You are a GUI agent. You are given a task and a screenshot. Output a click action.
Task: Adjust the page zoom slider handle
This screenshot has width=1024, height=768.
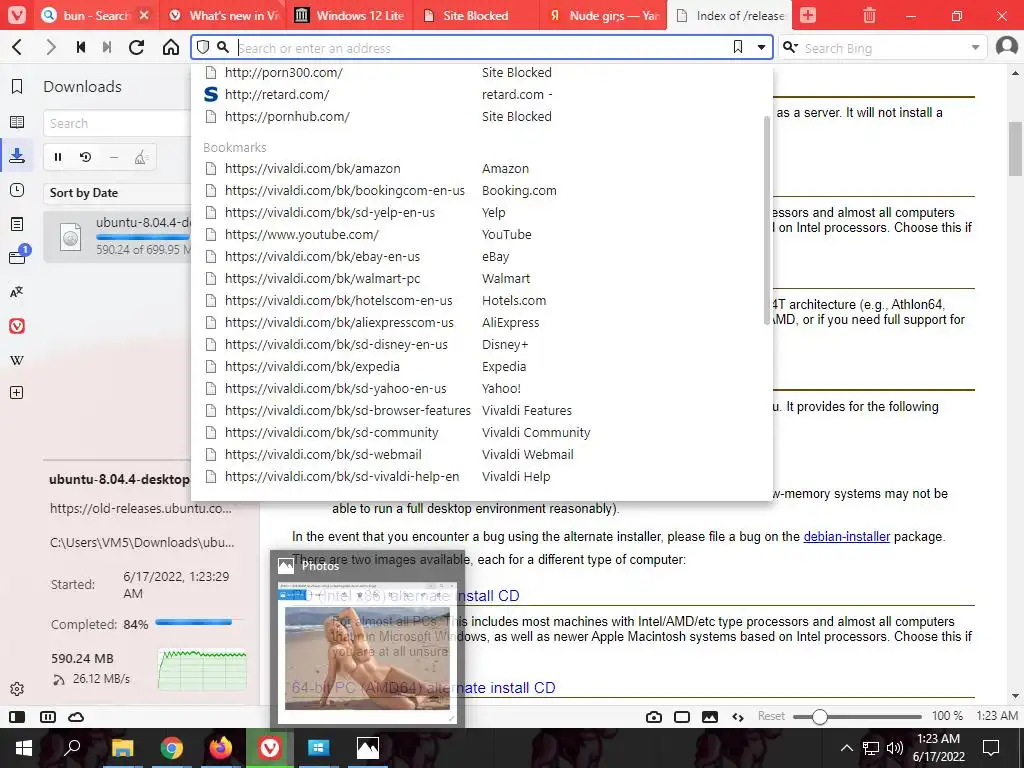tap(819, 717)
